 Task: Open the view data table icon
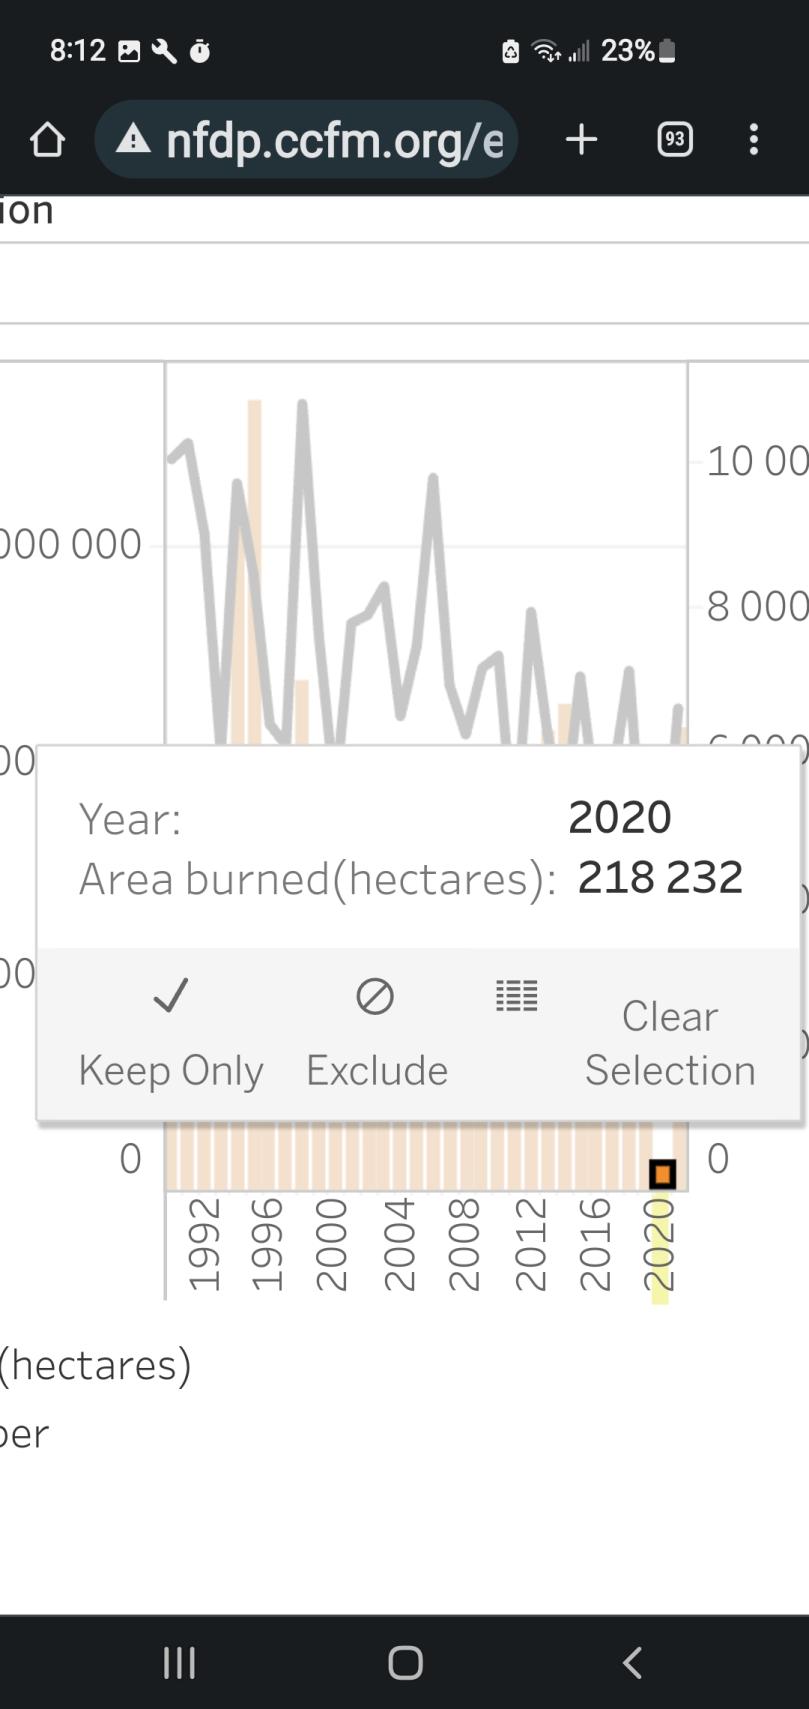click(x=517, y=995)
